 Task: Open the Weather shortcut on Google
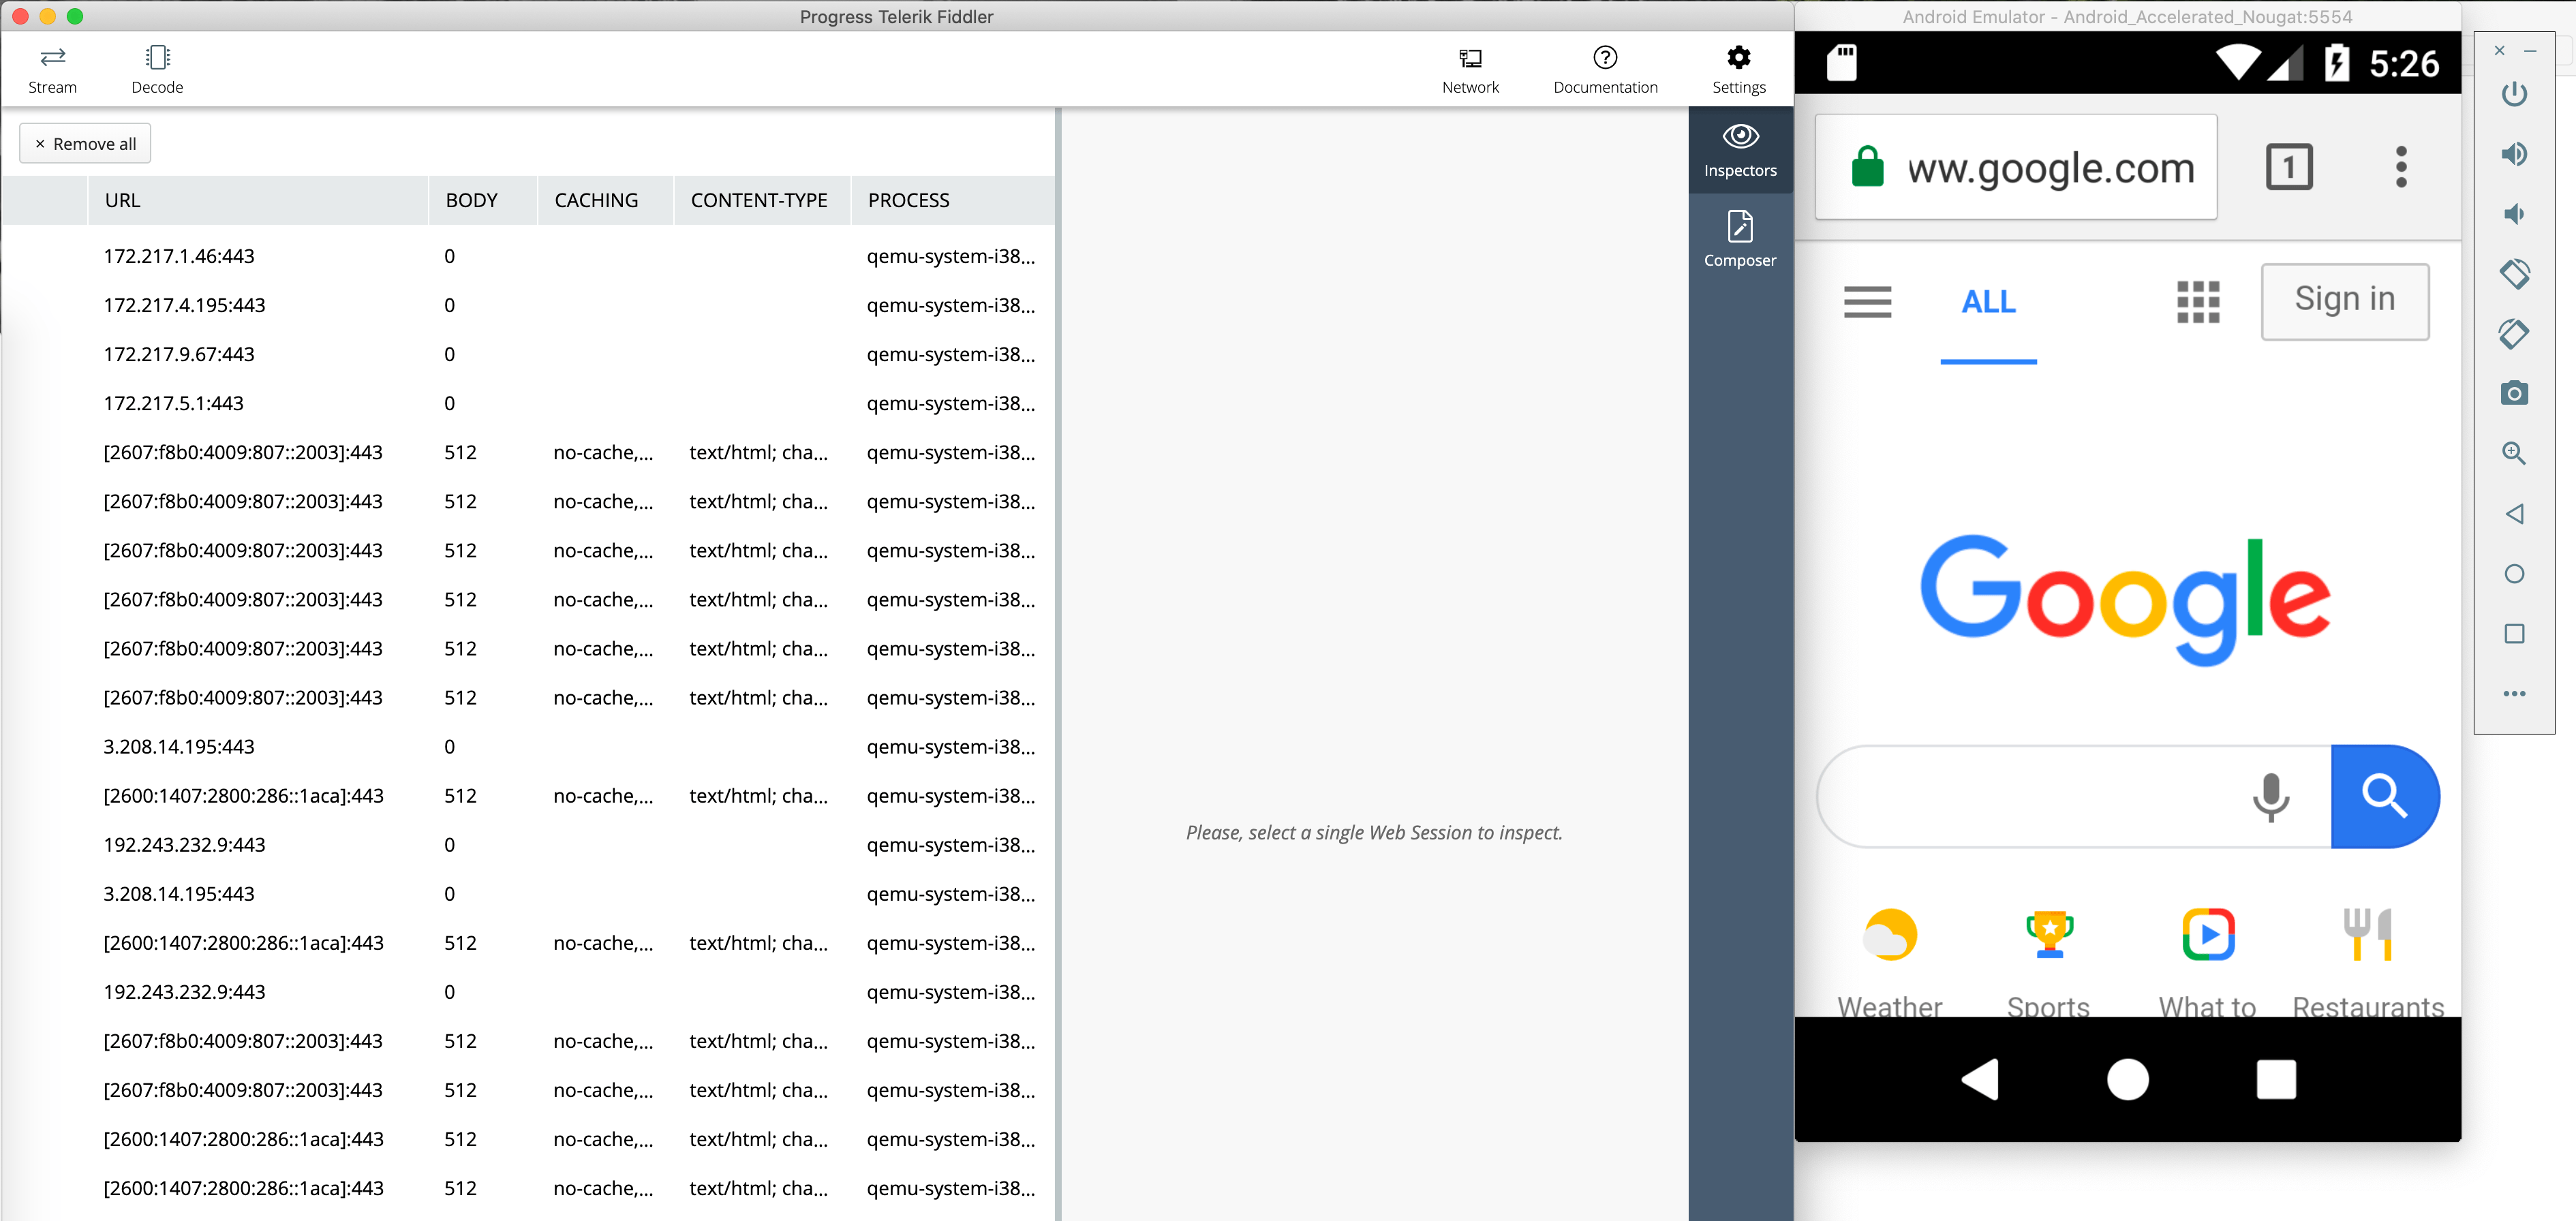point(1889,962)
